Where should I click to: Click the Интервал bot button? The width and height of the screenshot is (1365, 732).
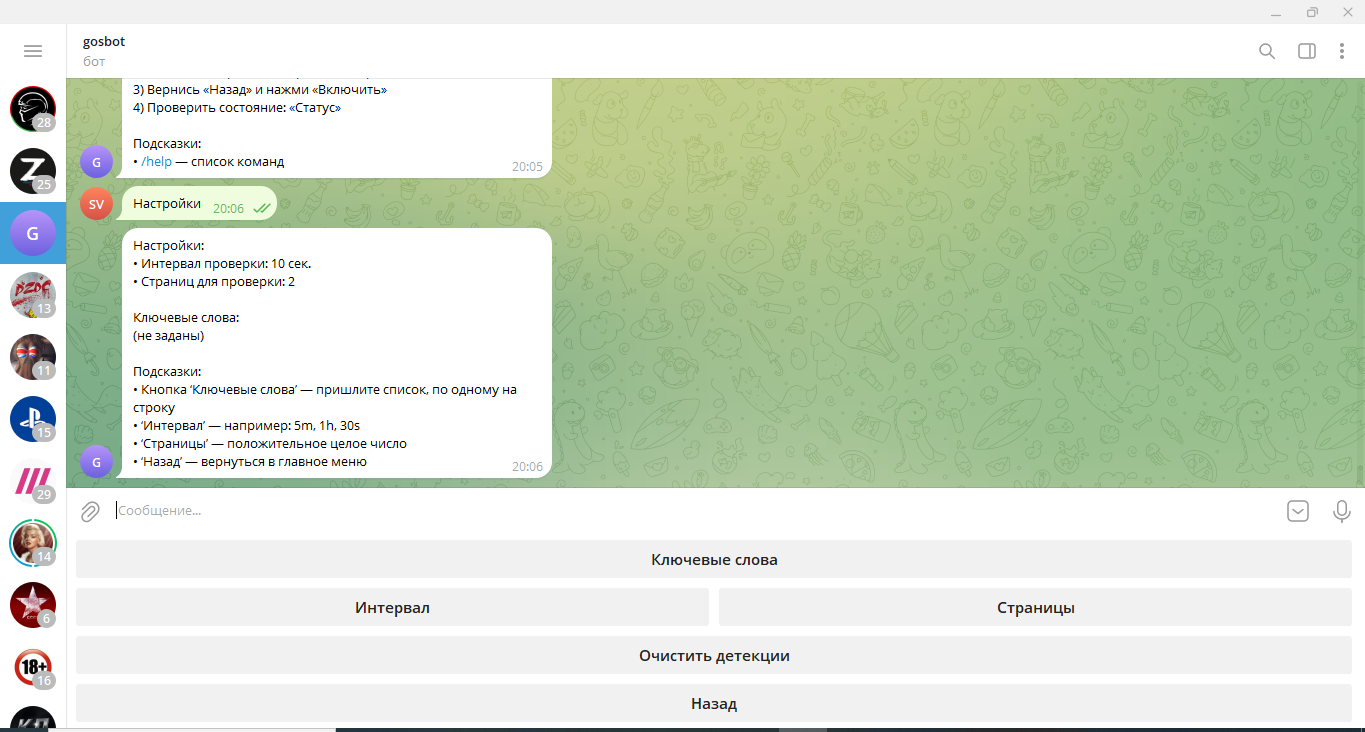(392, 607)
